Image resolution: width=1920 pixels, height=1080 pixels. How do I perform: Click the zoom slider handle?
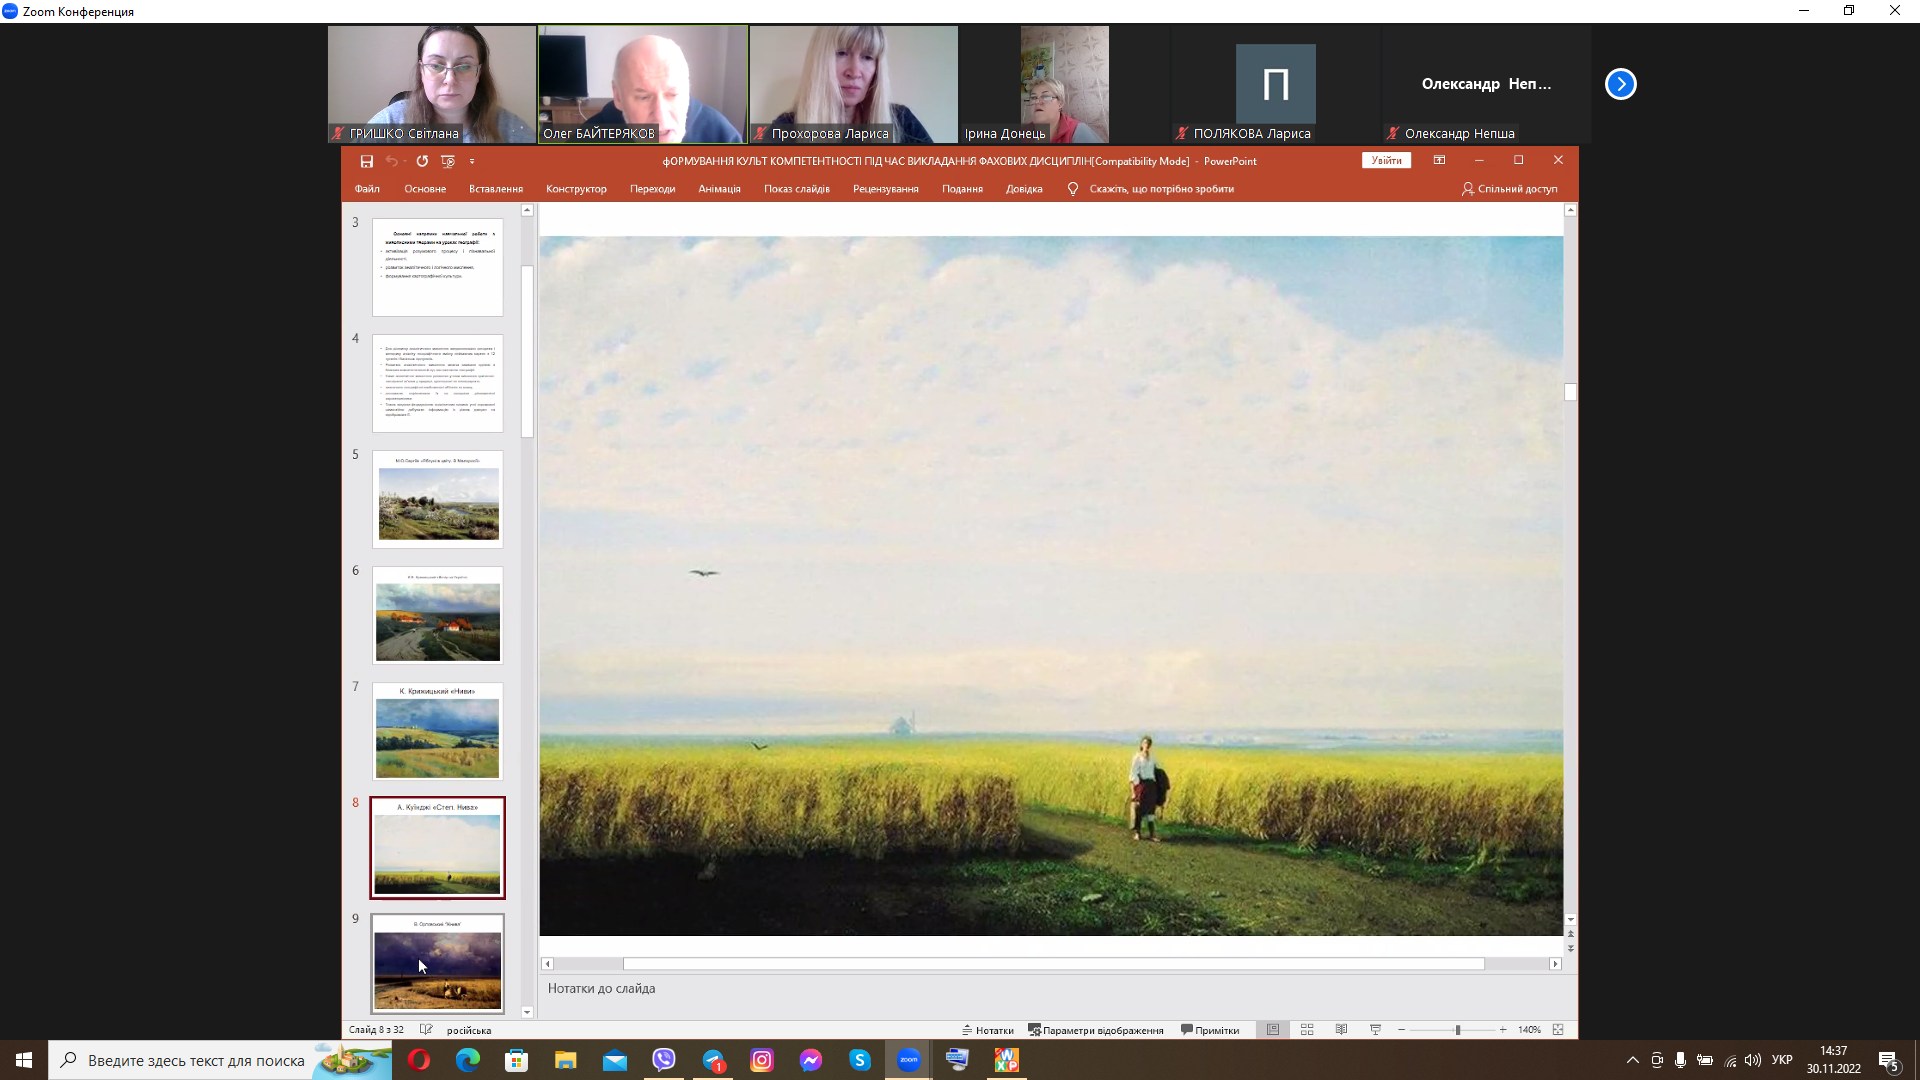1457,1030
